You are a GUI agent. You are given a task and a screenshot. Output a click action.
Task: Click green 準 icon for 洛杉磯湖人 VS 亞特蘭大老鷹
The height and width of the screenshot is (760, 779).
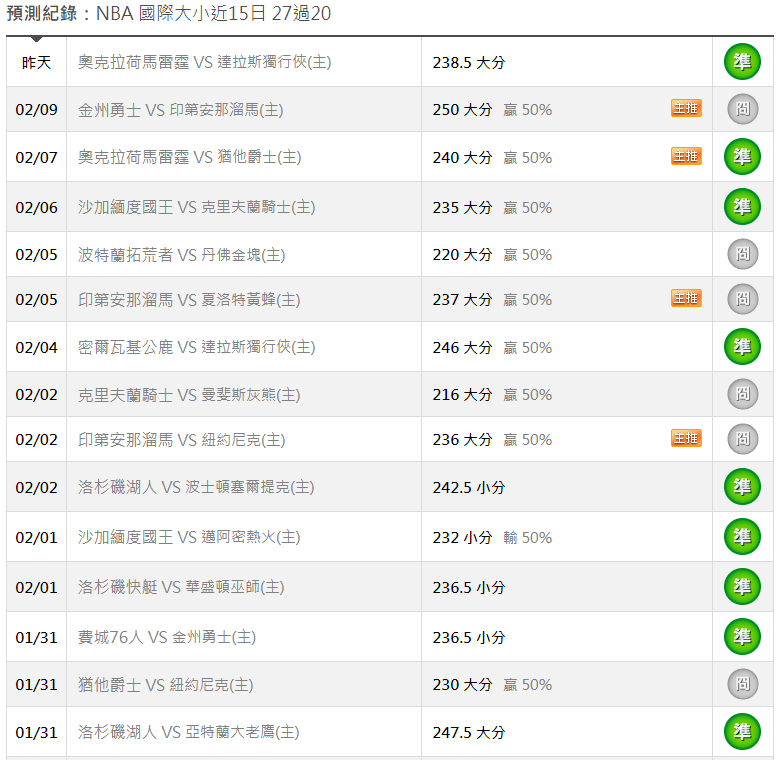point(742,731)
